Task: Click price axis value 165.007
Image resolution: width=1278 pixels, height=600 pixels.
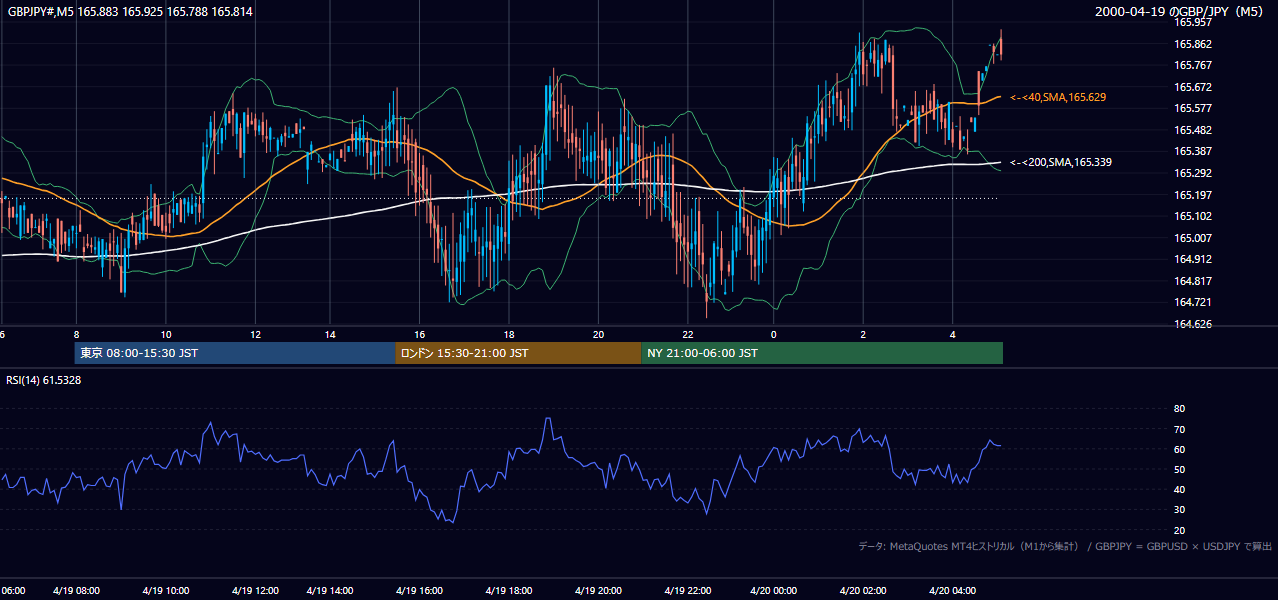Action: pos(1193,238)
